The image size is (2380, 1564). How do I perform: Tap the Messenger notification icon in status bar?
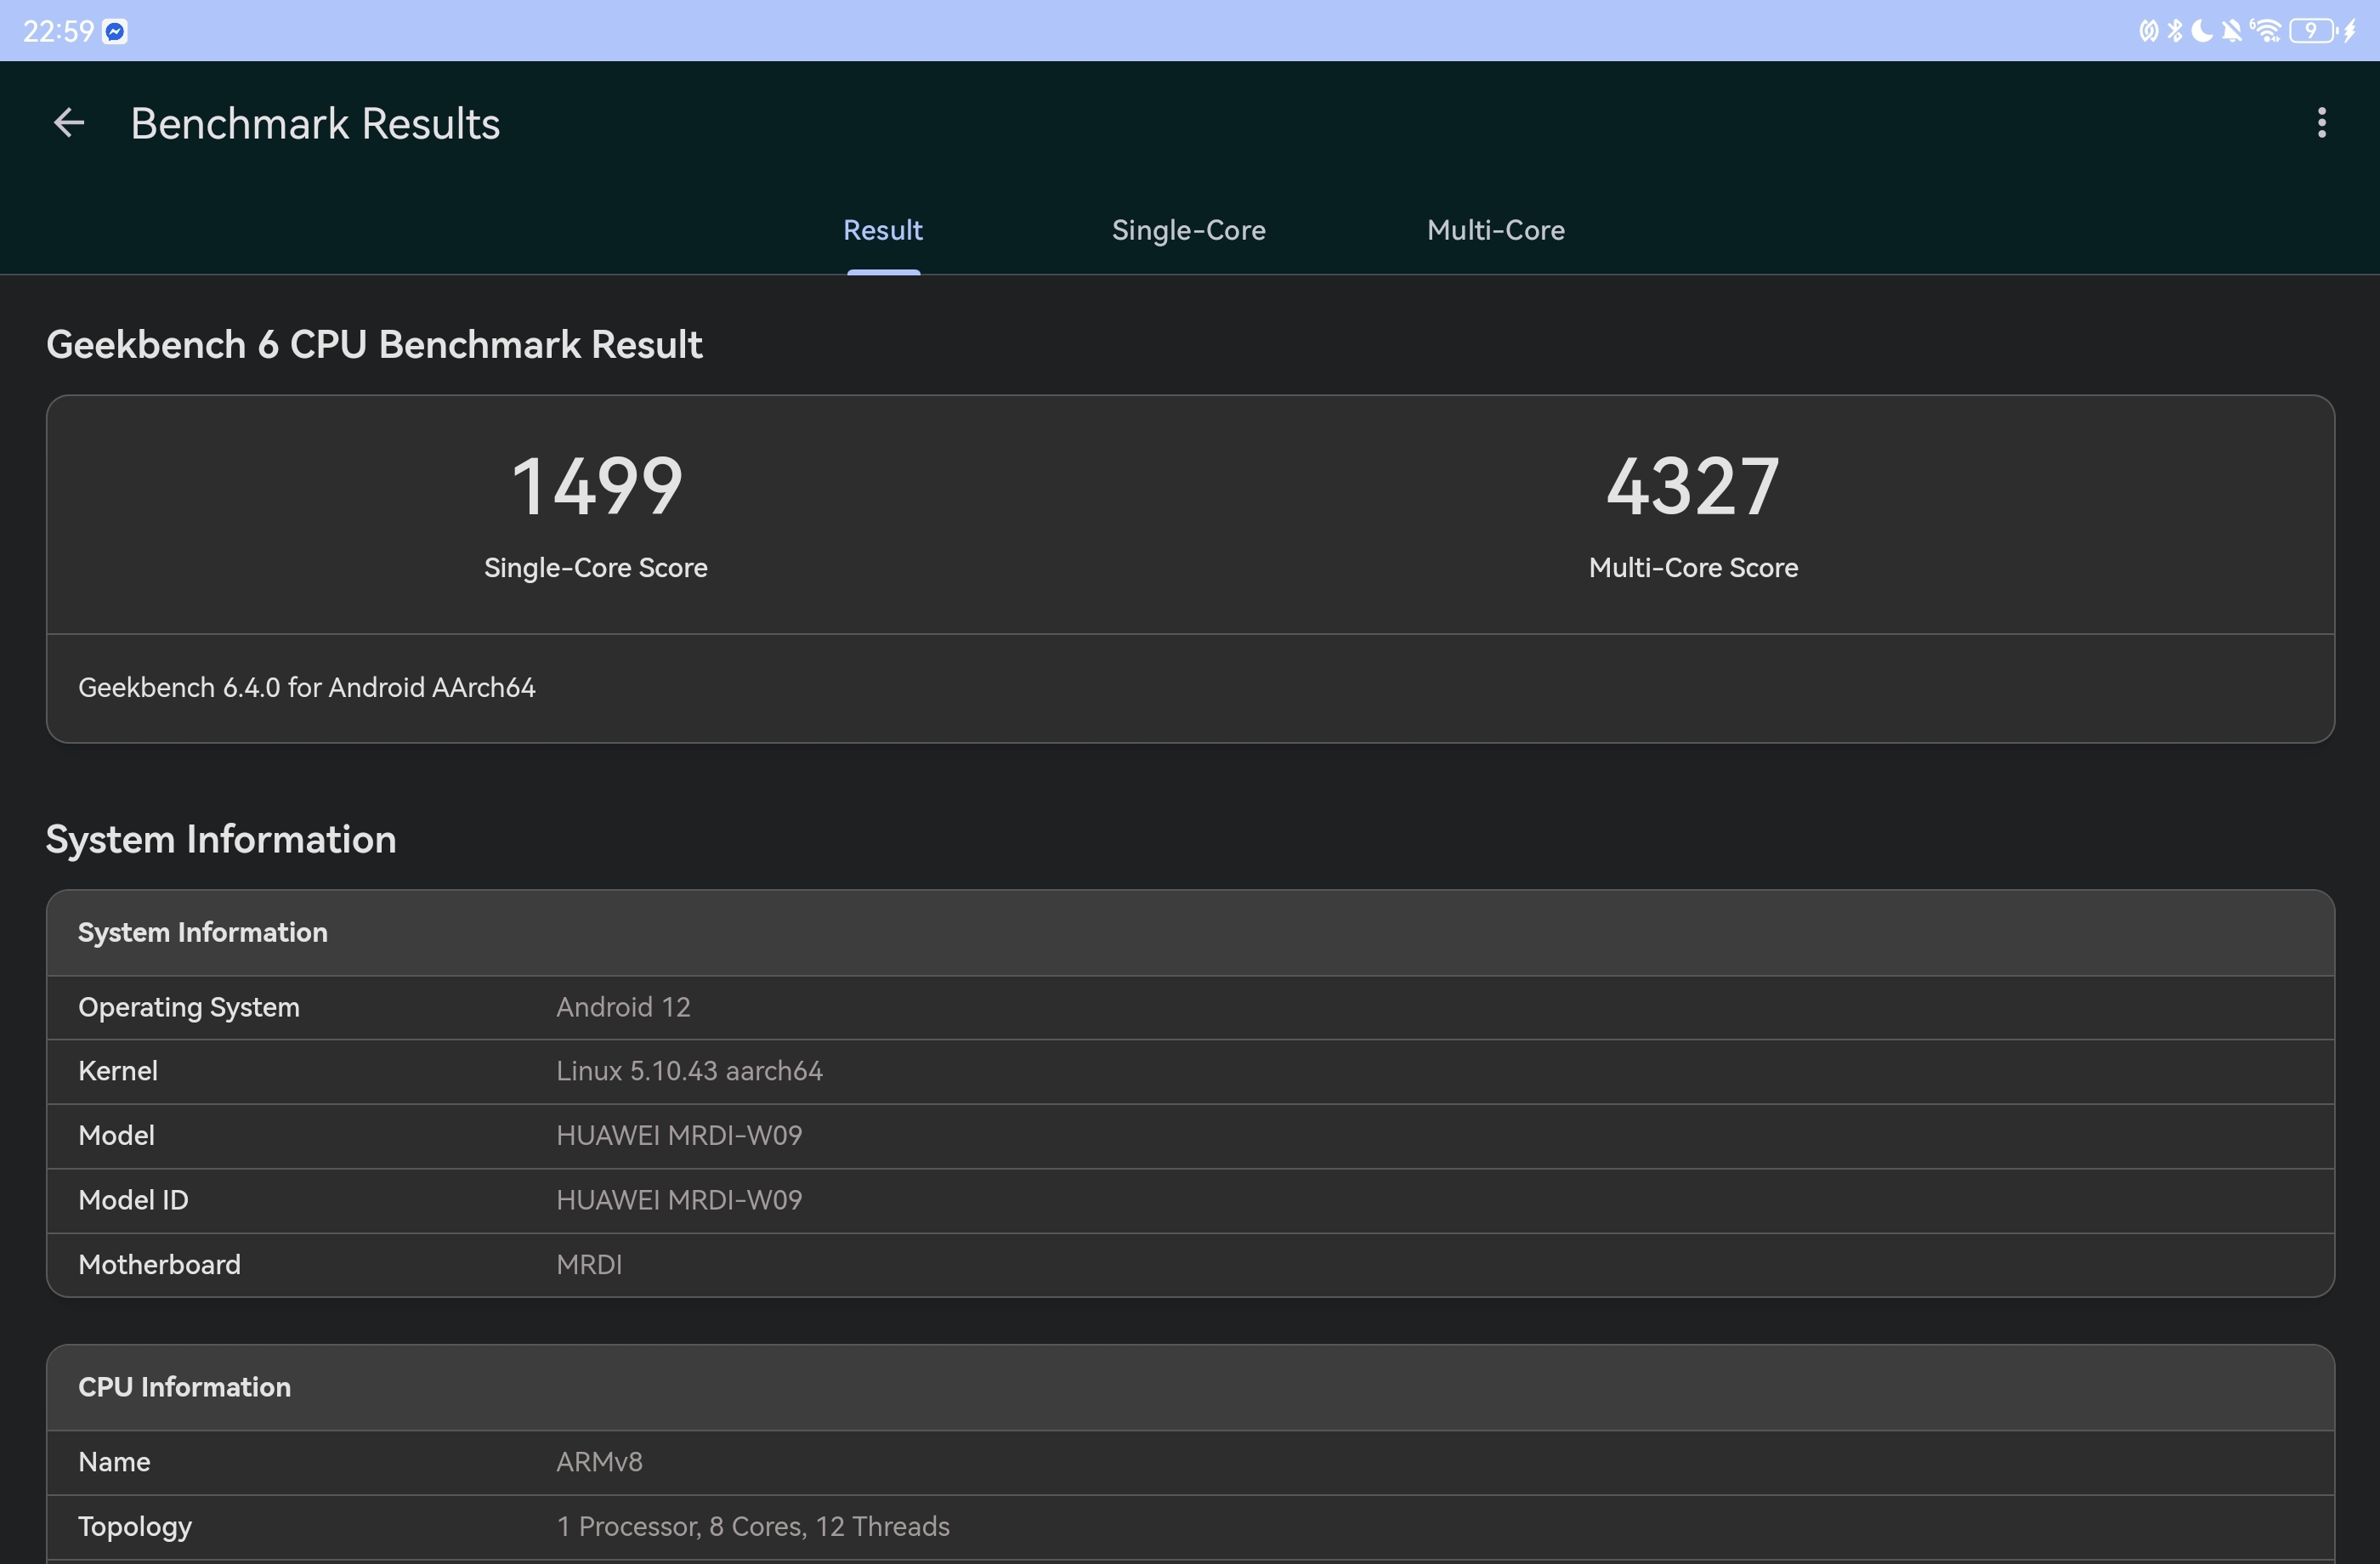(116, 32)
